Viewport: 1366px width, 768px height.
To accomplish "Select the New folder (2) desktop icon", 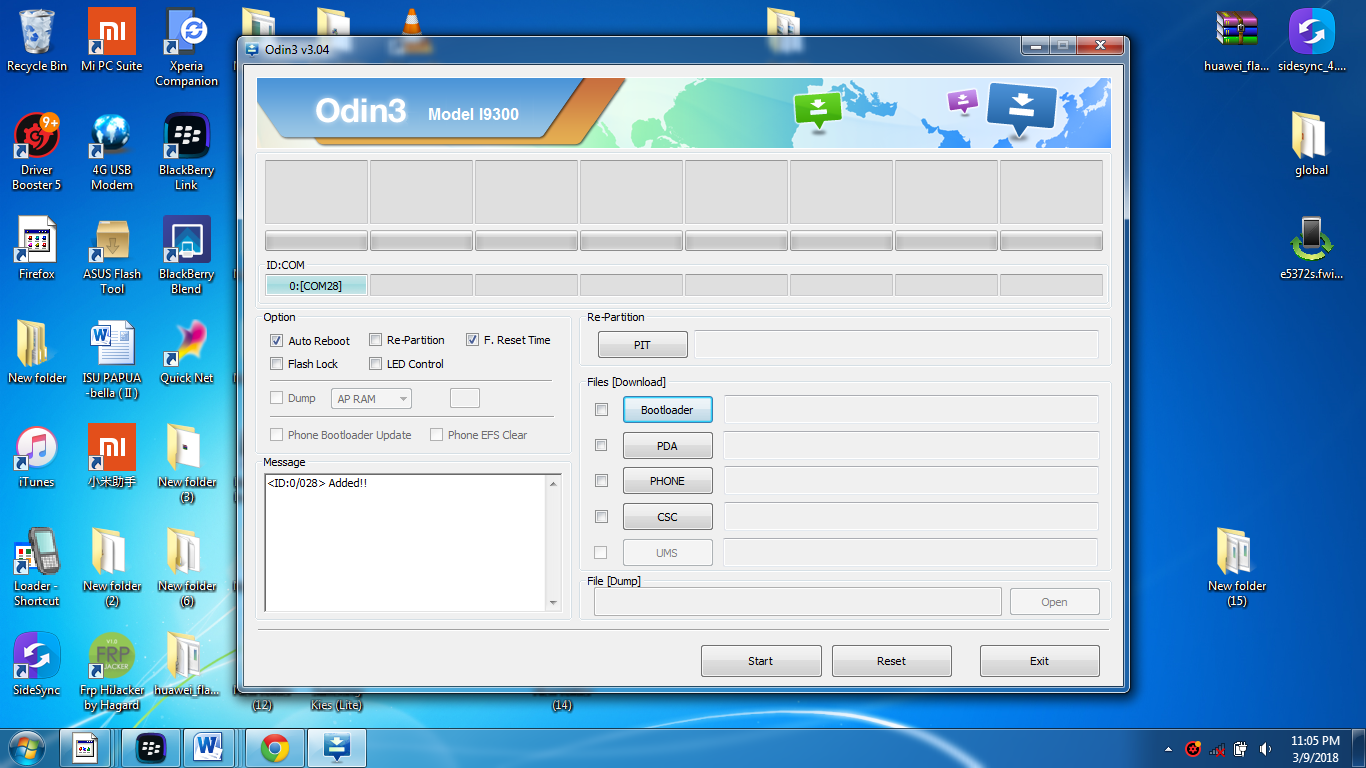I will [112, 567].
